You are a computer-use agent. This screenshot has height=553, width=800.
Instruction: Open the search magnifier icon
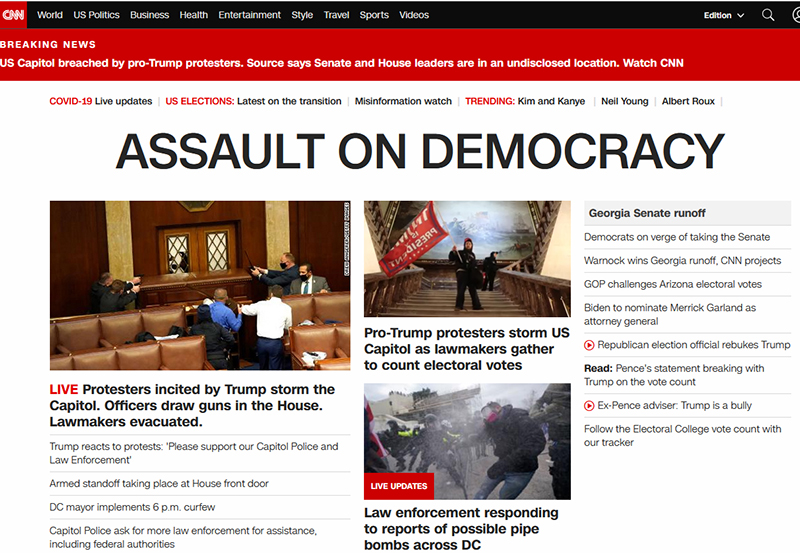coord(768,15)
